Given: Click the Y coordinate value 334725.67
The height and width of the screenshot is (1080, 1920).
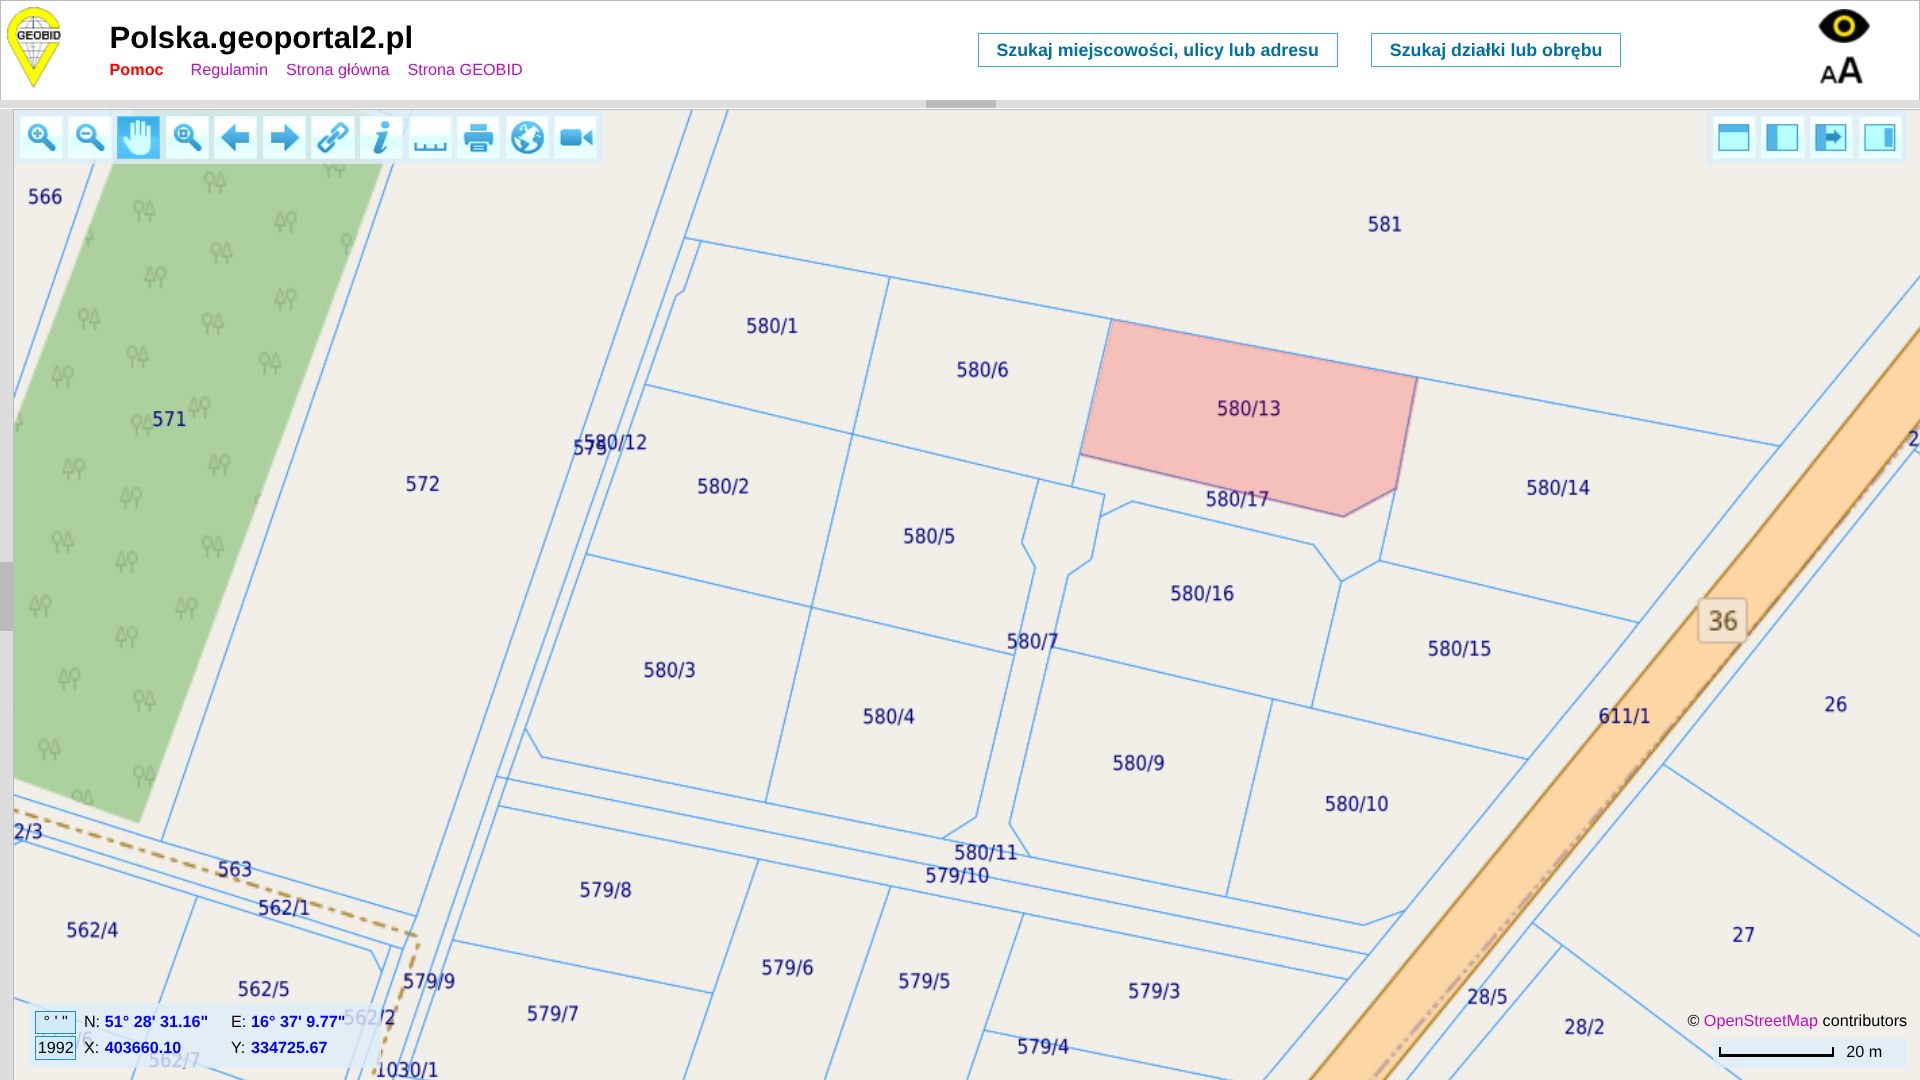Looking at the screenshot, I should (x=289, y=1048).
